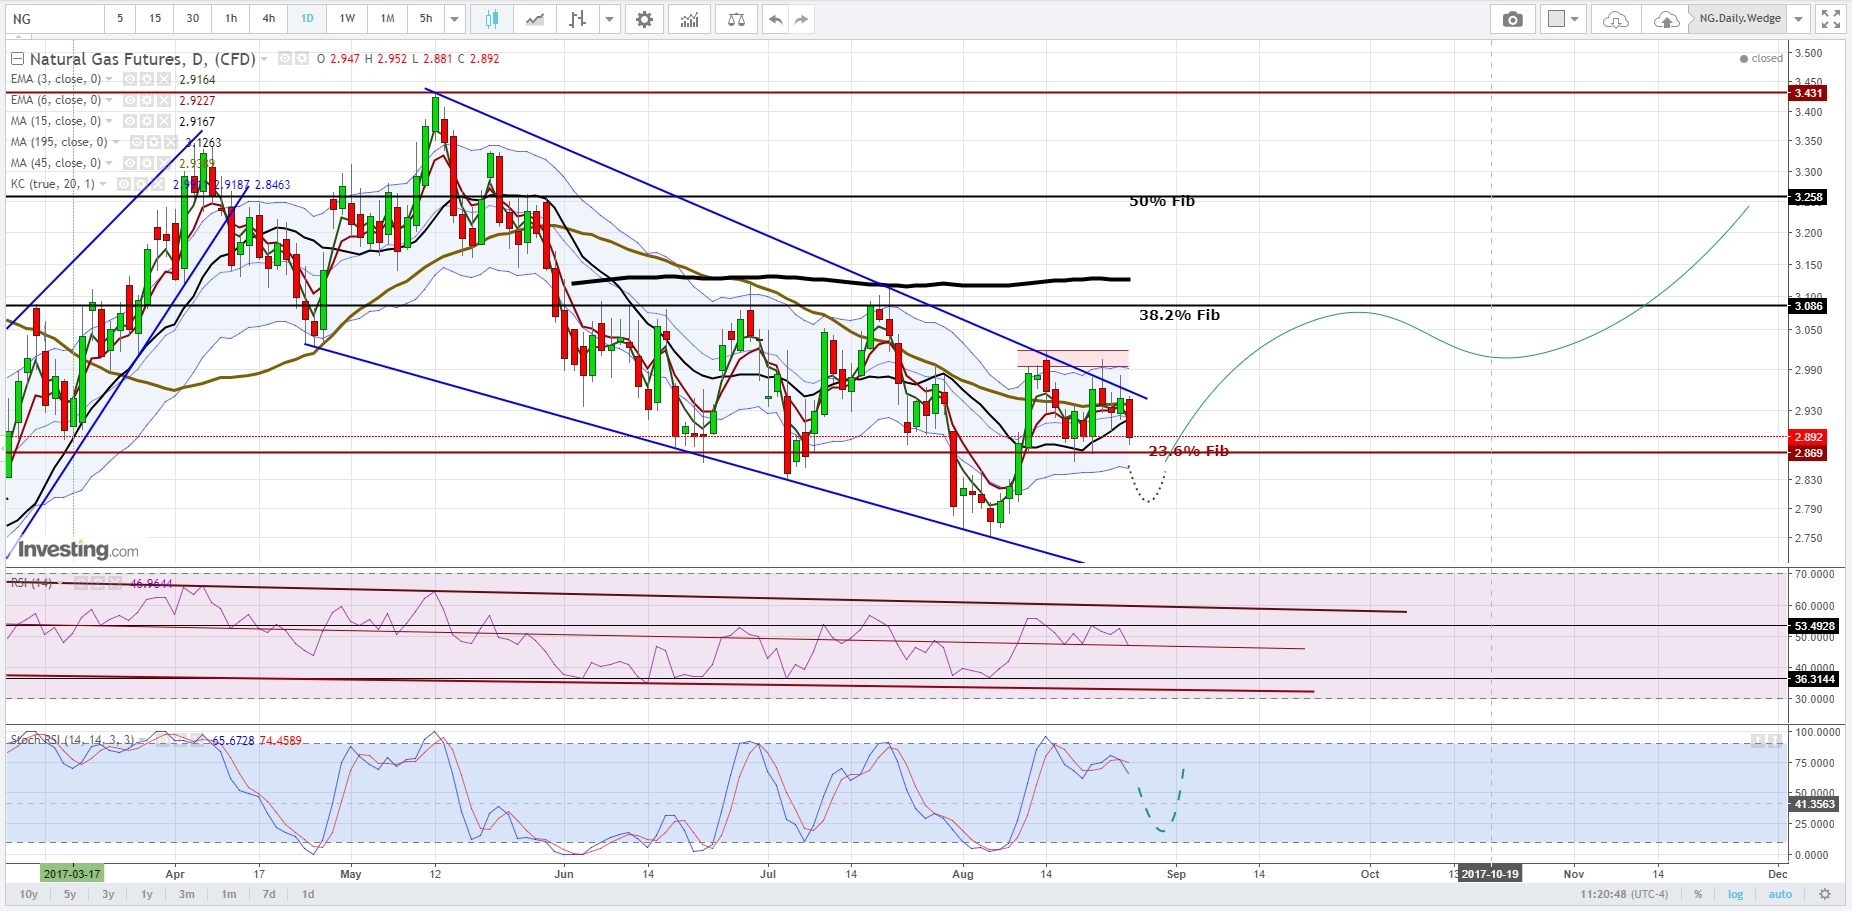Set date range to 3m
The height and width of the screenshot is (911, 1852).
[187, 894]
